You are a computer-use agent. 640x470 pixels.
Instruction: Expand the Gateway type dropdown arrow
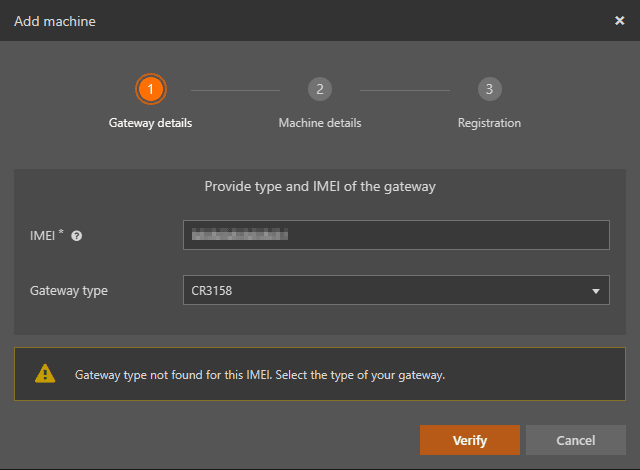[596, 291]
